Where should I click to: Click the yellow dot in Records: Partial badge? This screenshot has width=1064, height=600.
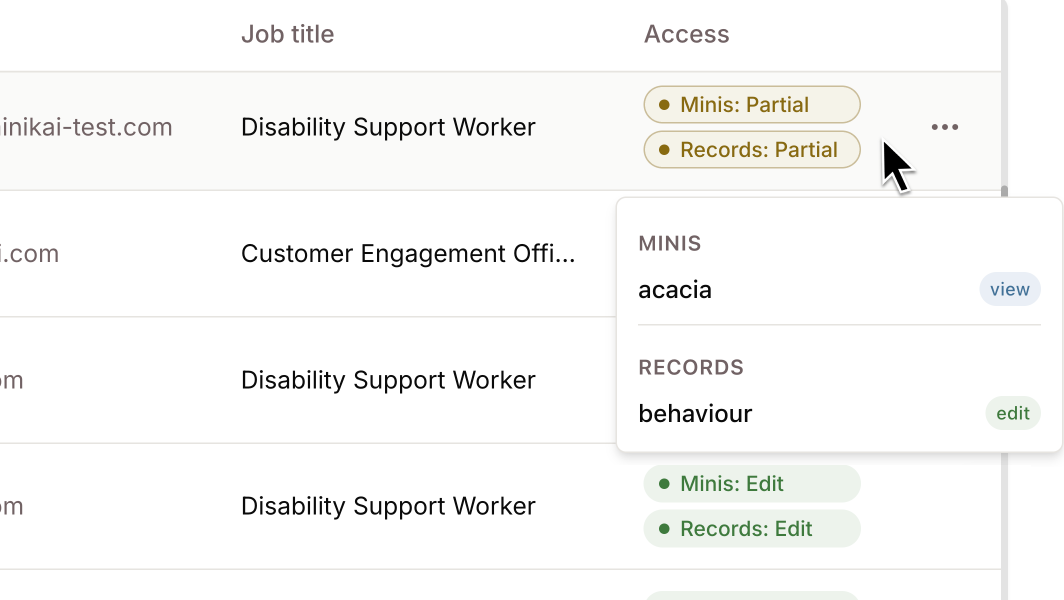click(x=663, y=150)
